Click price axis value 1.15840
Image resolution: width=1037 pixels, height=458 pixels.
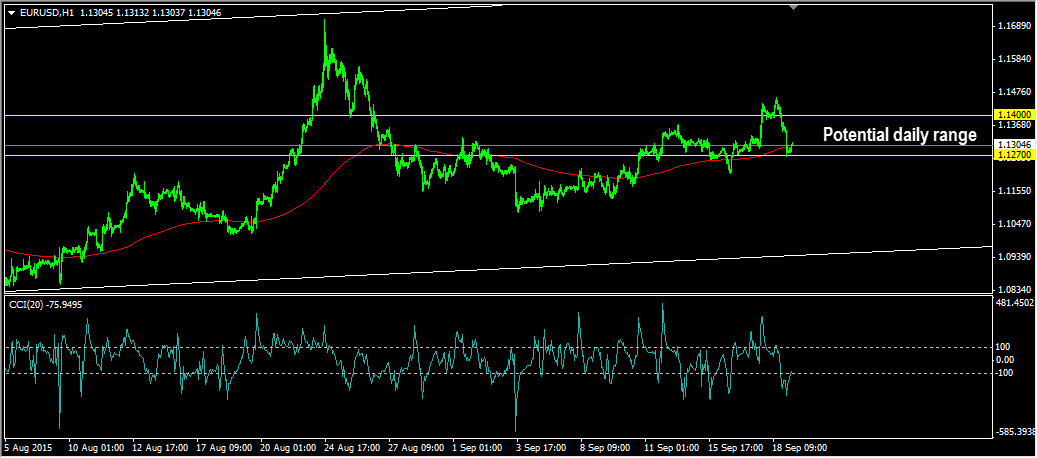[x=1015, y=59]
